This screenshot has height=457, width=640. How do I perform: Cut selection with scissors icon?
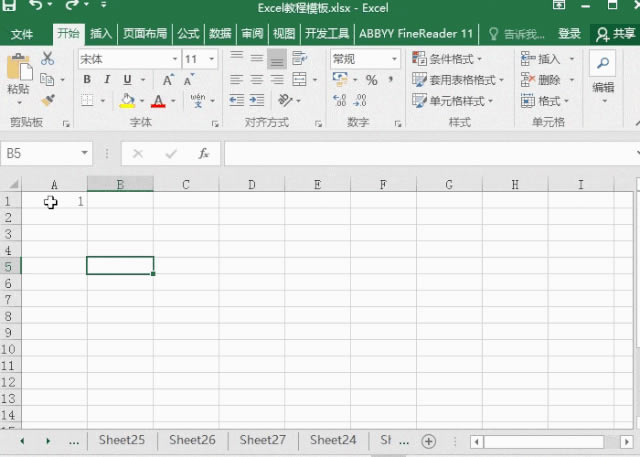[47, 59]
